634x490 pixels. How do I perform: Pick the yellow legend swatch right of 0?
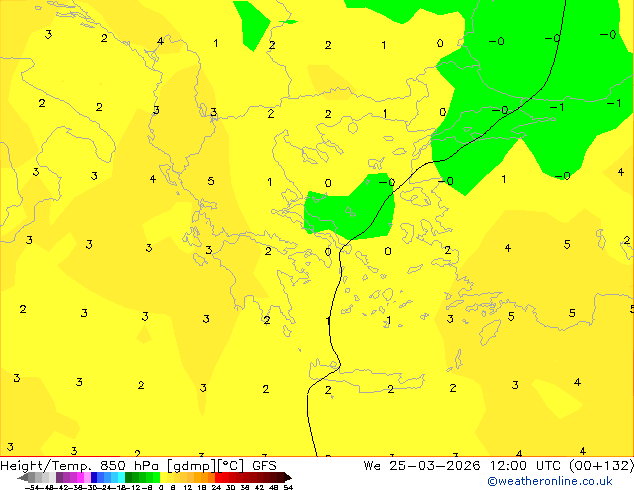pos(163,478)
